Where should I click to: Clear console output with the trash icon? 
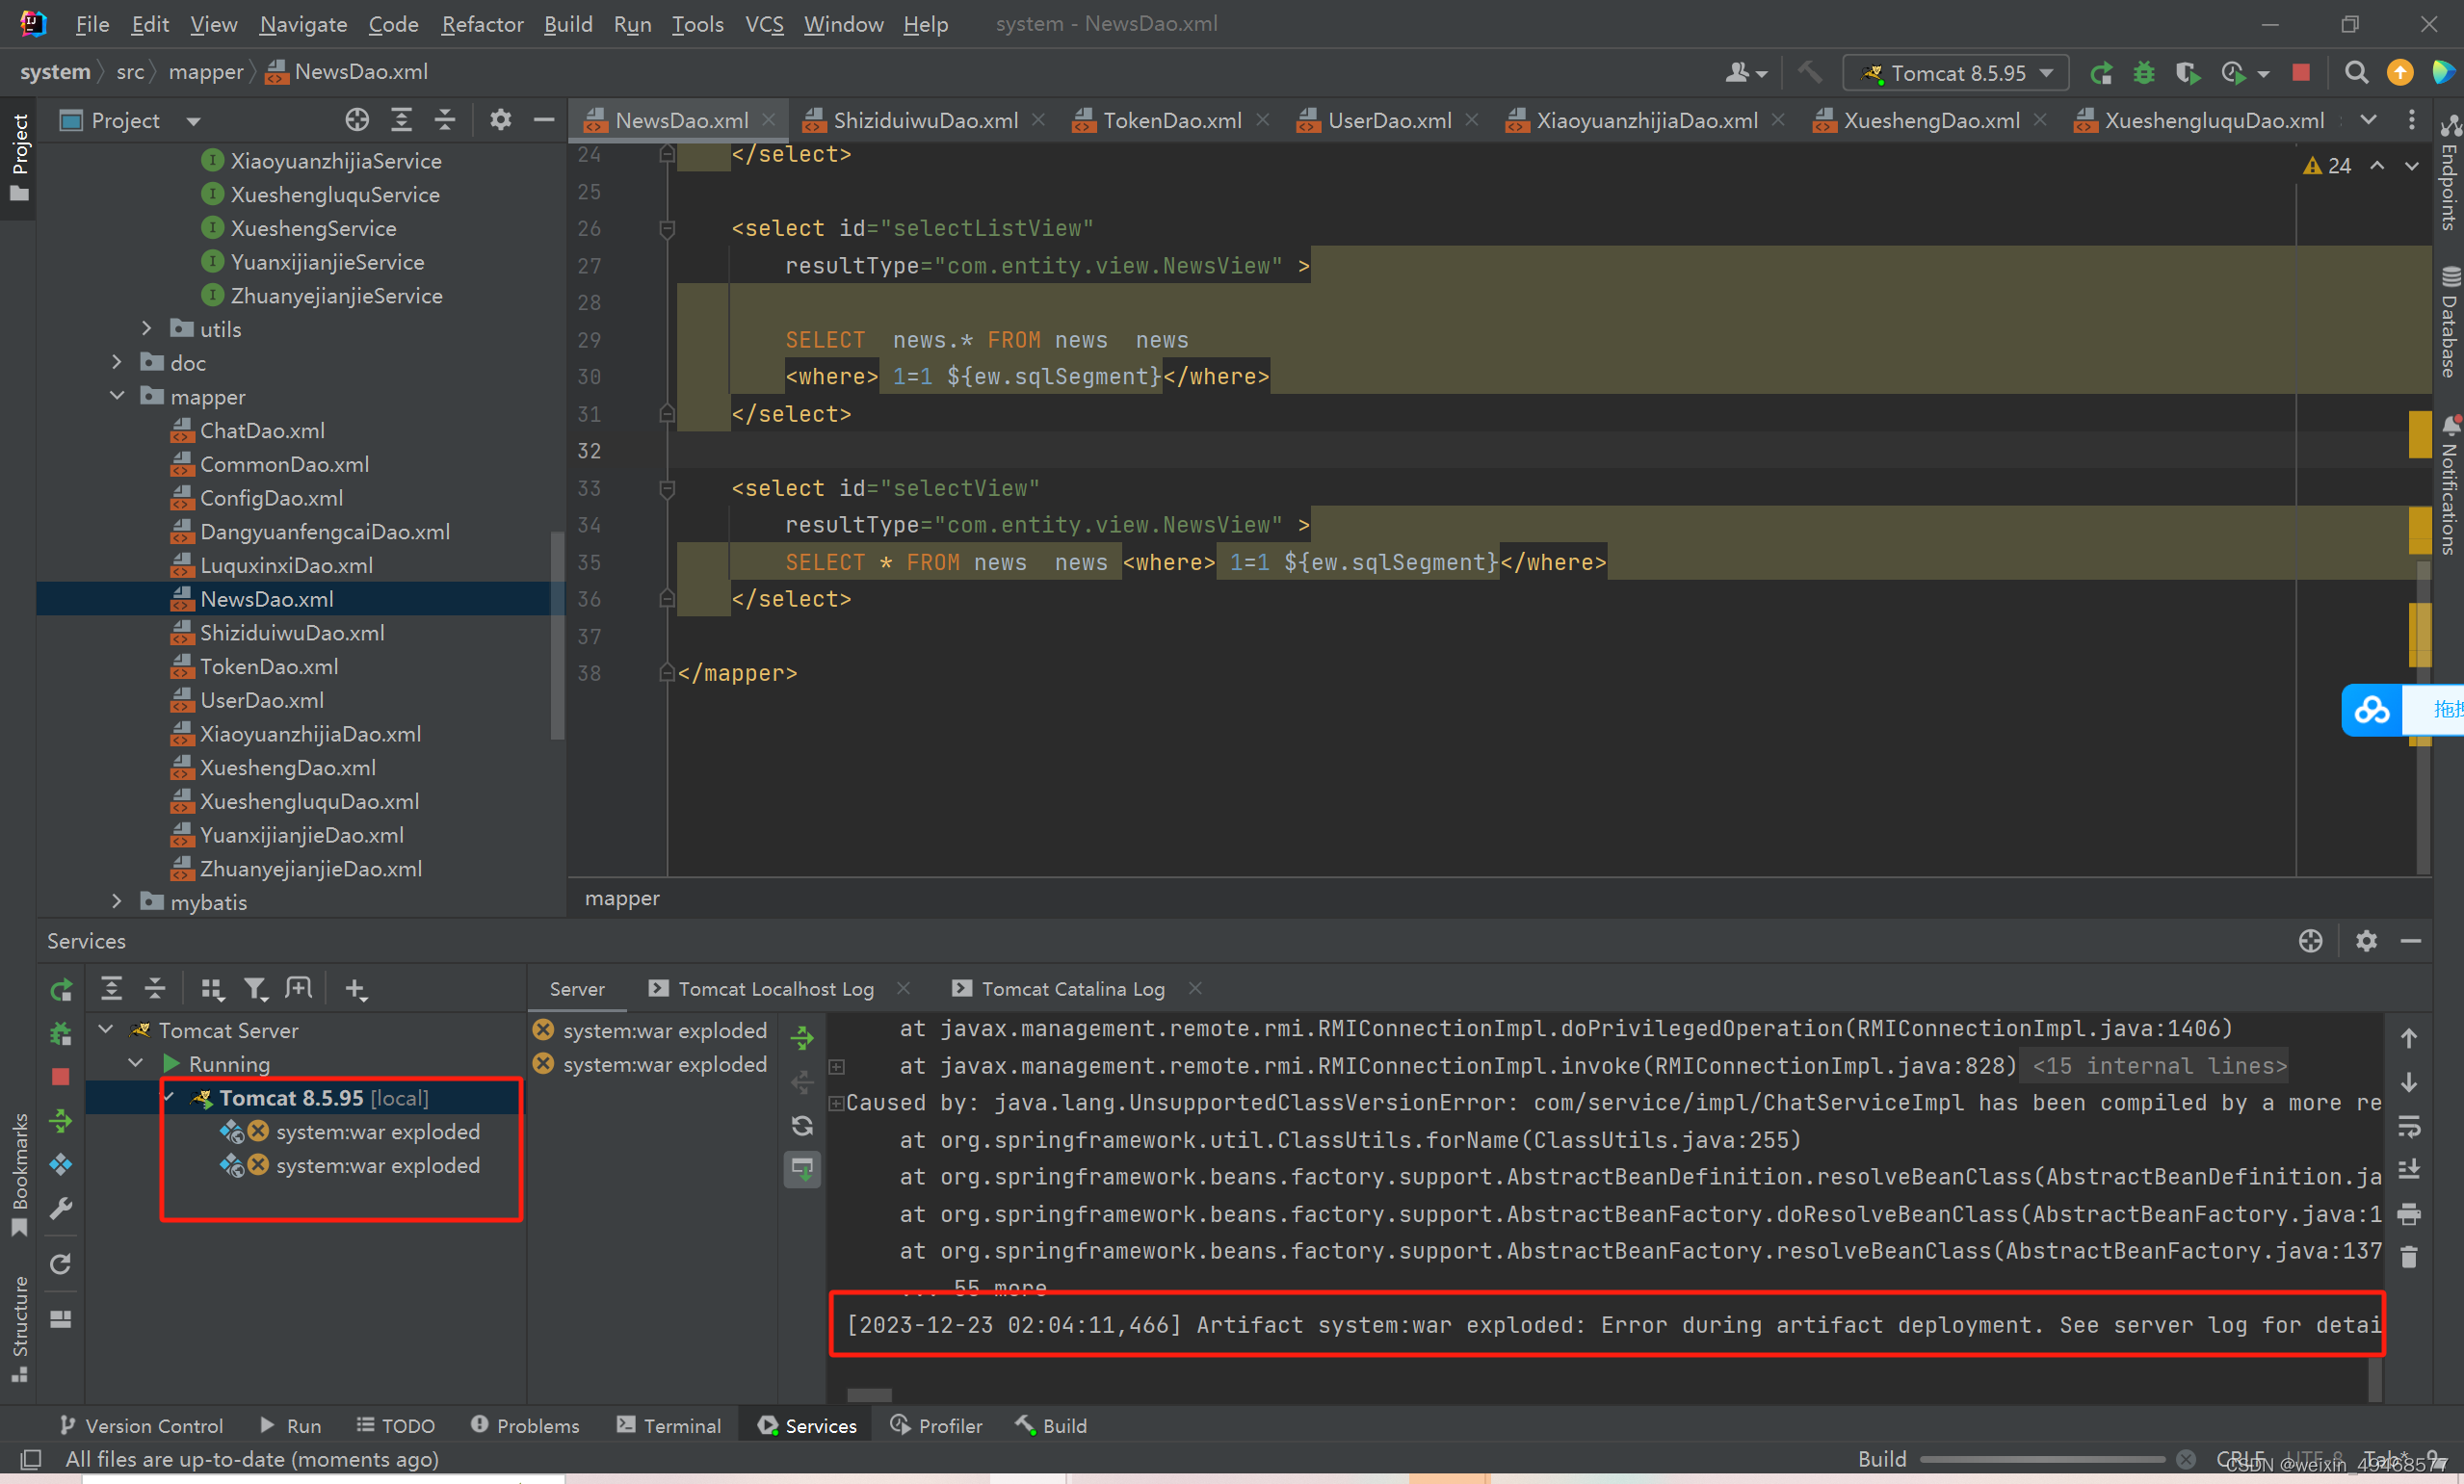(x=2409, y=1257)
